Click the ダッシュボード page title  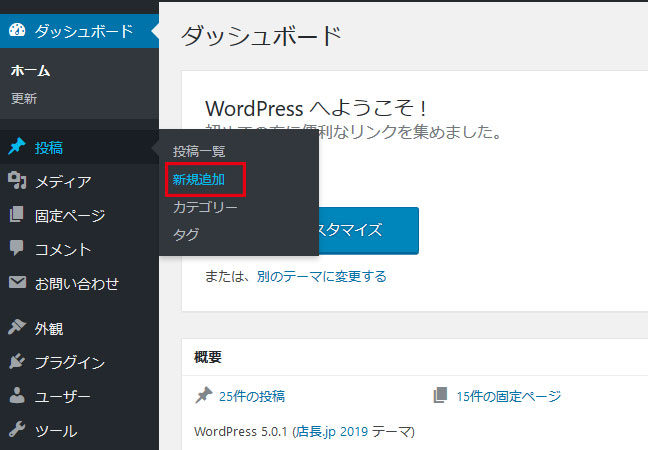coord(261,36)
